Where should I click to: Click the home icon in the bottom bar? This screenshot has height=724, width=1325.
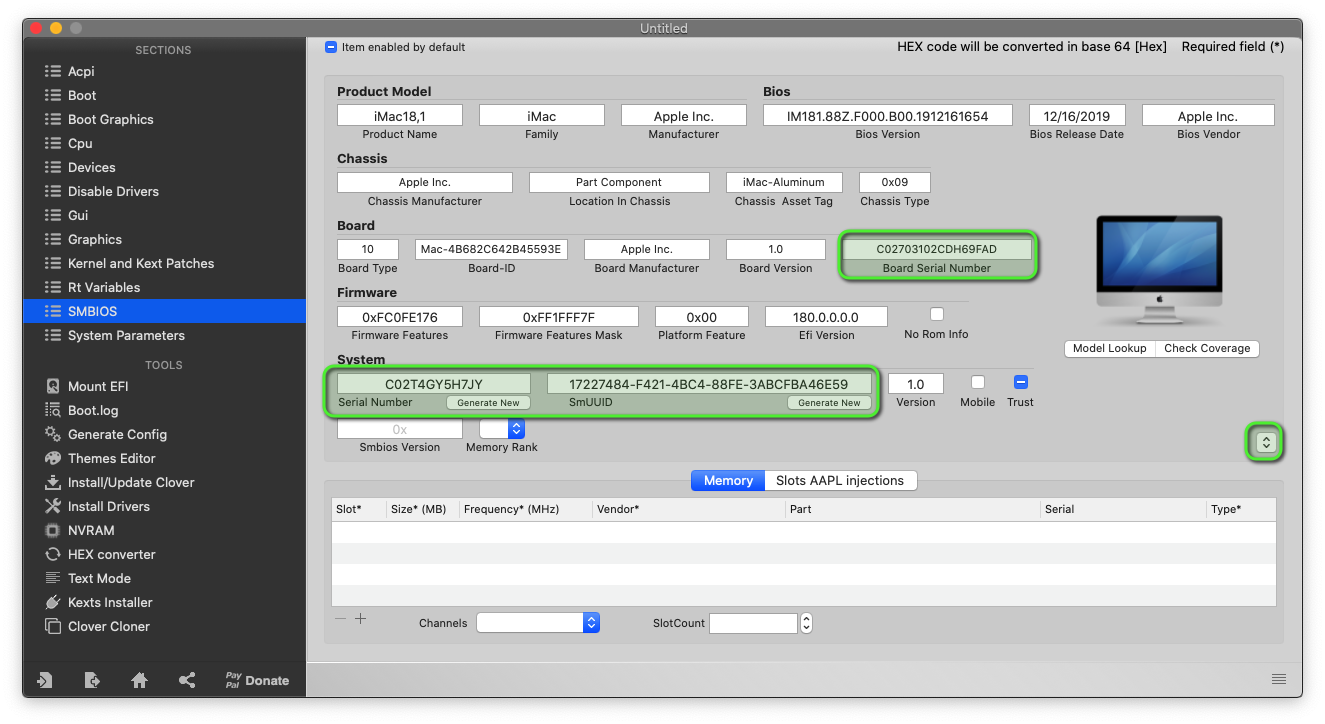140,680
